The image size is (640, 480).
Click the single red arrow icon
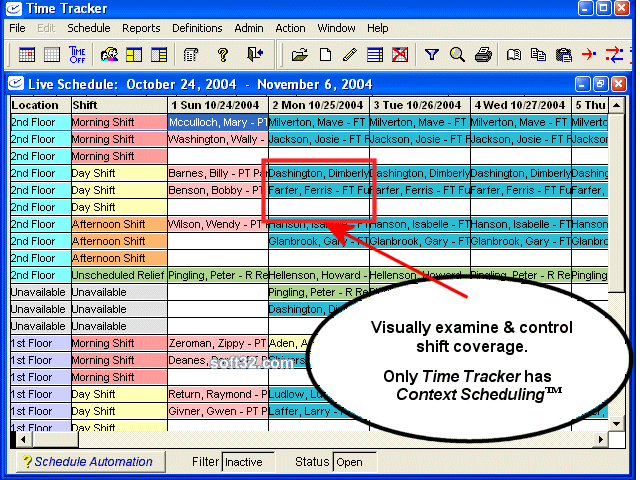(589, 53)
